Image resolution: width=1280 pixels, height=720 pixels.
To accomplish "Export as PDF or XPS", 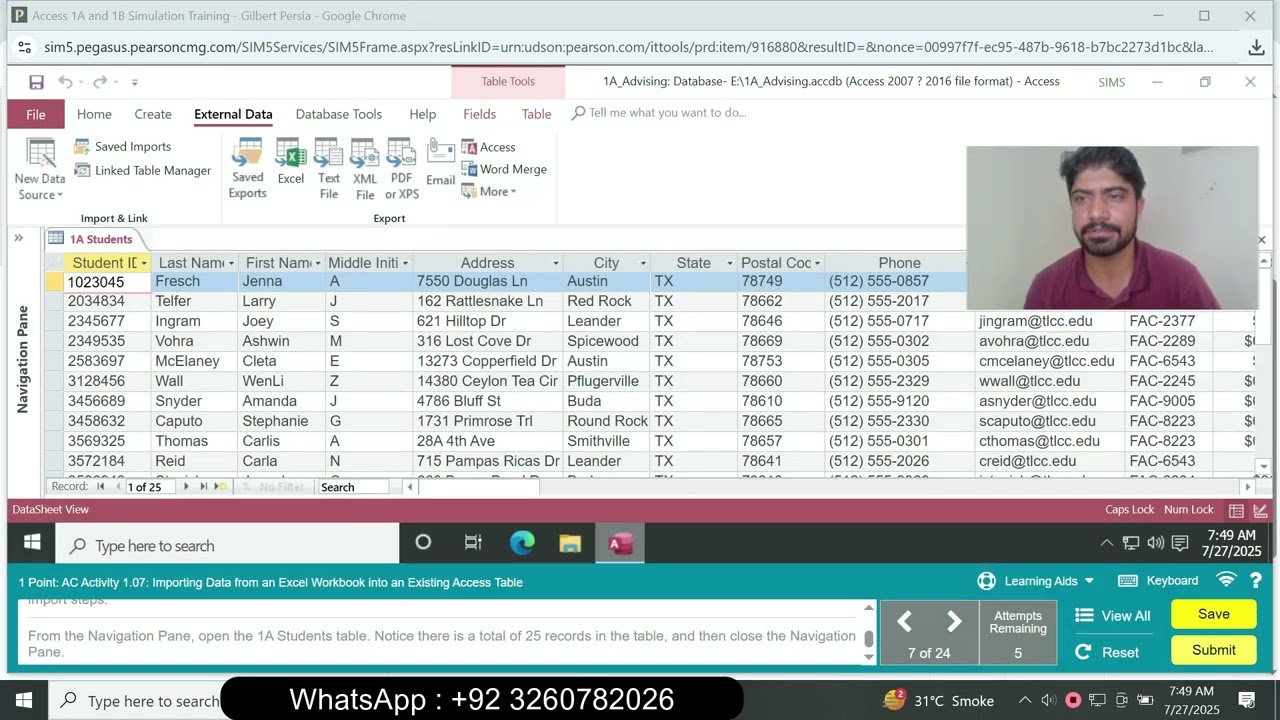I will click(x=402, y=169).
